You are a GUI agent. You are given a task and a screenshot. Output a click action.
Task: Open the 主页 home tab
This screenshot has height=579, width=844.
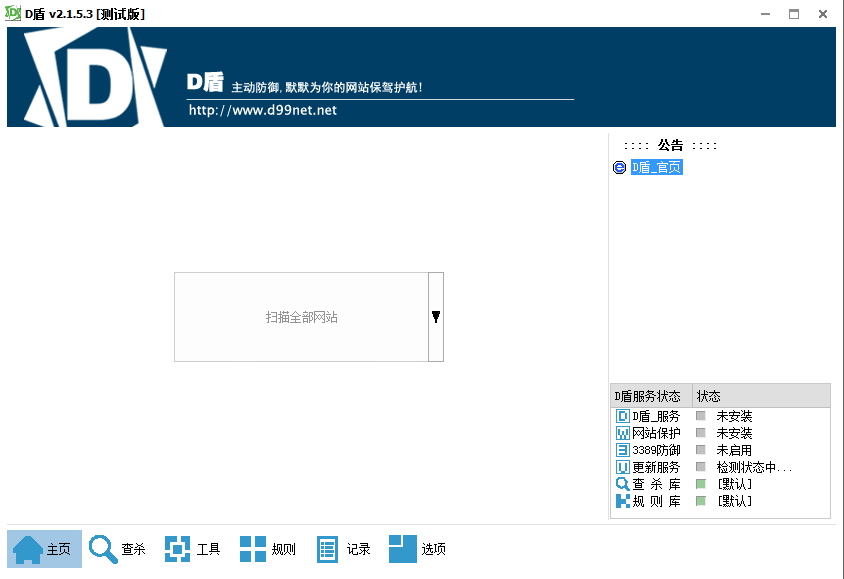click(x=44, y=549)
